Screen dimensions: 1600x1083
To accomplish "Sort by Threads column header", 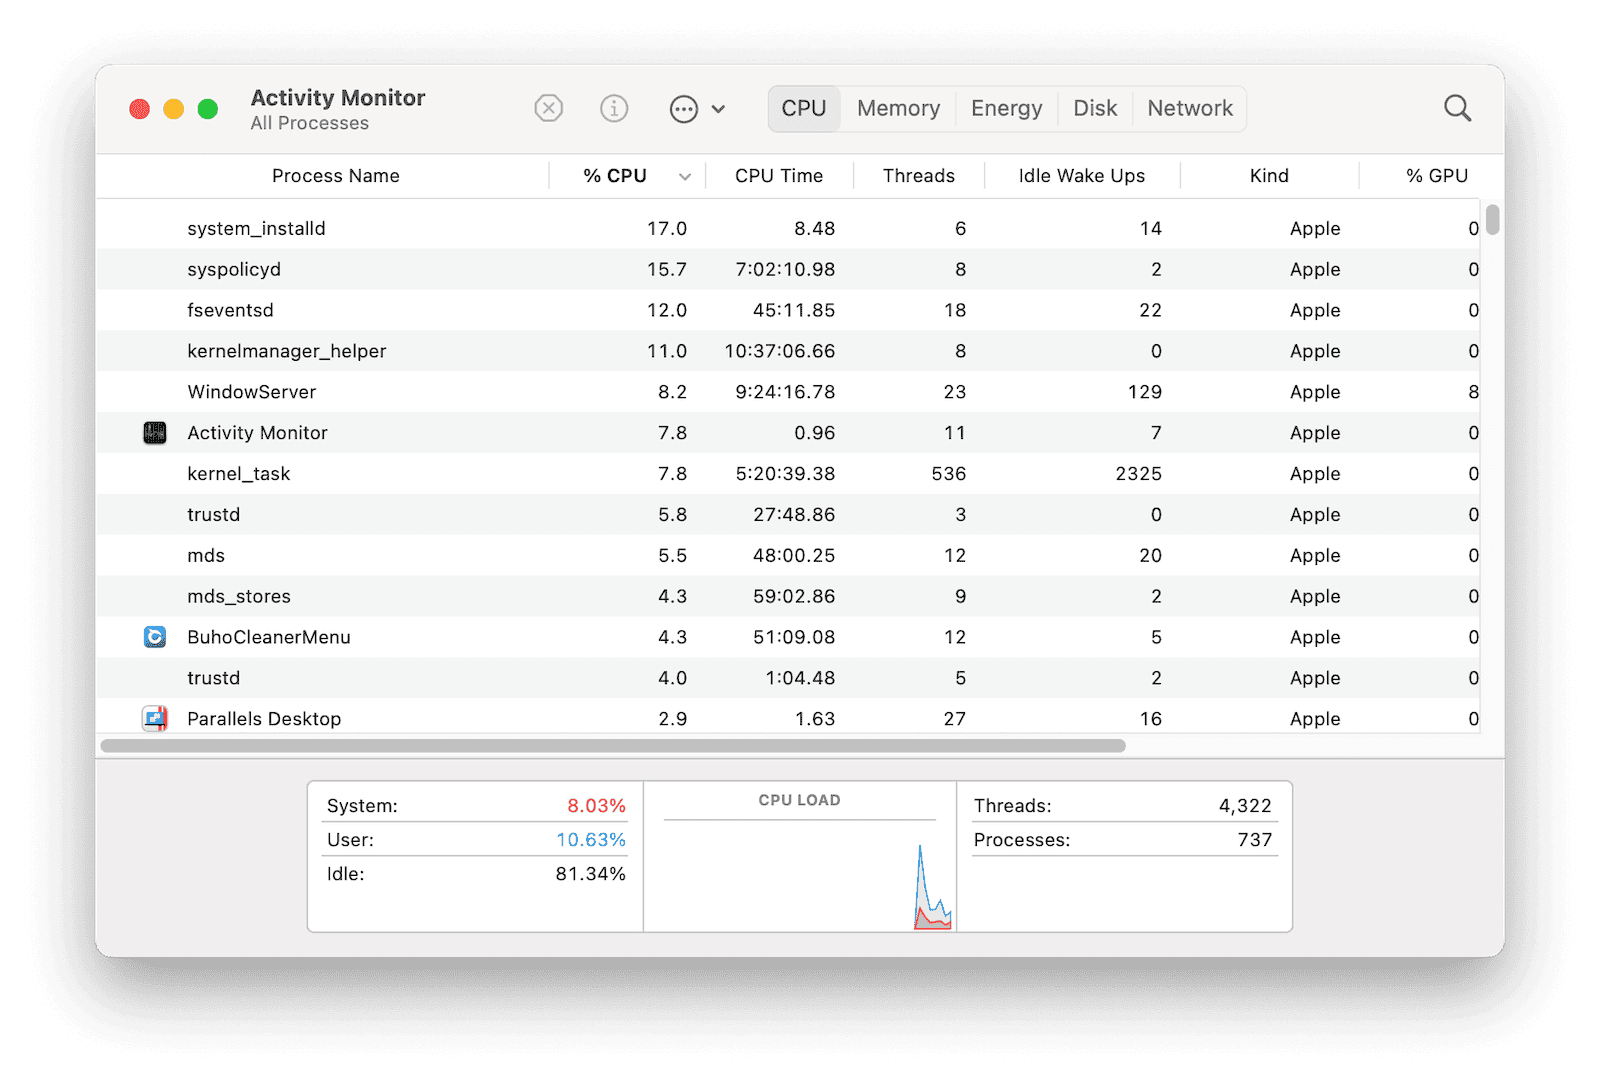I will (x=919, y=176).
